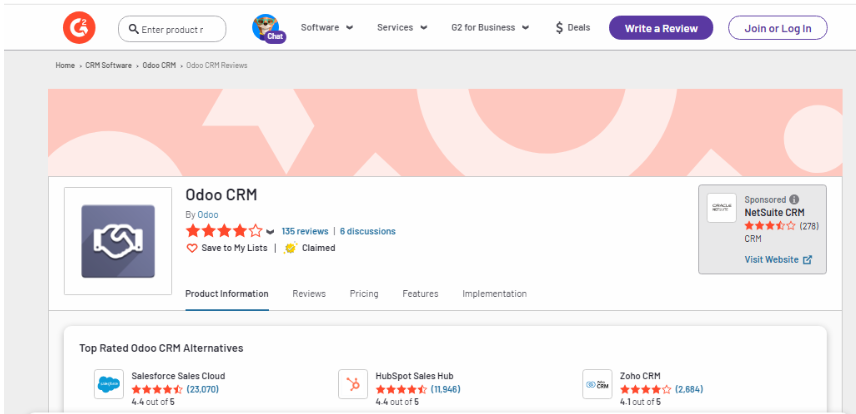Go to Odoo CRM breadcrumb
Image resolution: width=856 pixels, height=414 pixels.
coord(159,66)
